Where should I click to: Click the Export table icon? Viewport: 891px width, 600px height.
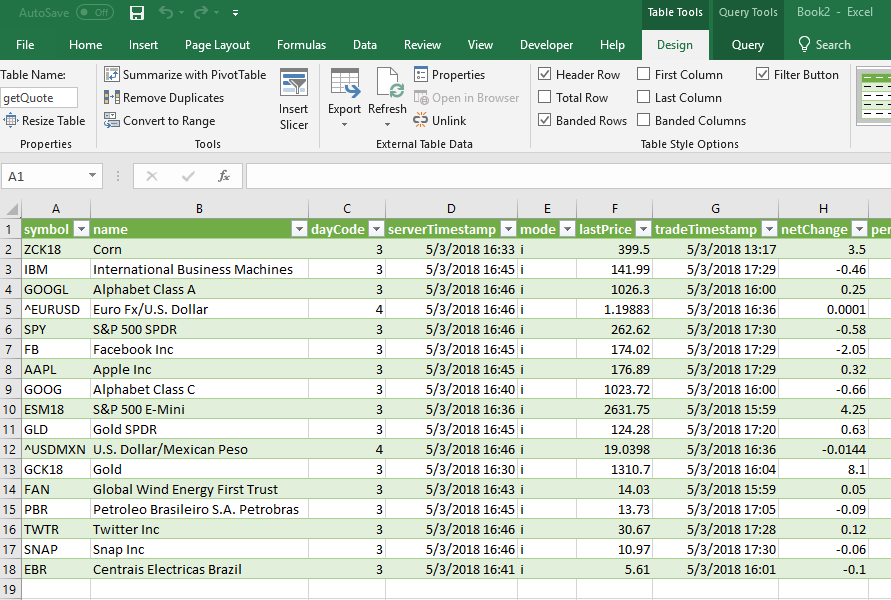click(345, 83)
